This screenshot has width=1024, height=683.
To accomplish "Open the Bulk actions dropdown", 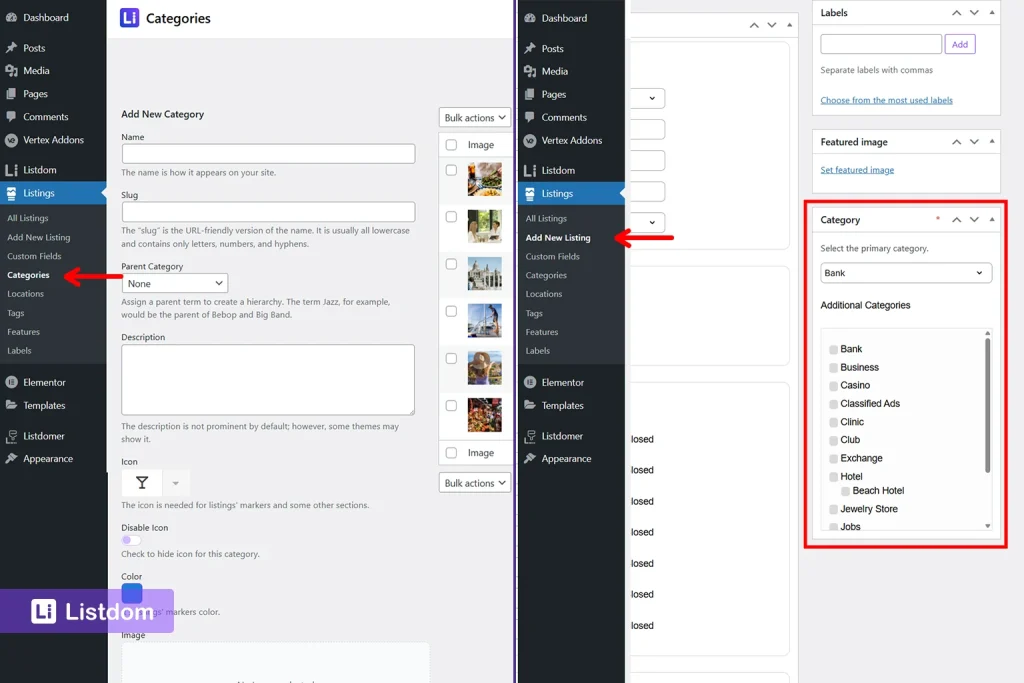I will click(x=474, y=117).
